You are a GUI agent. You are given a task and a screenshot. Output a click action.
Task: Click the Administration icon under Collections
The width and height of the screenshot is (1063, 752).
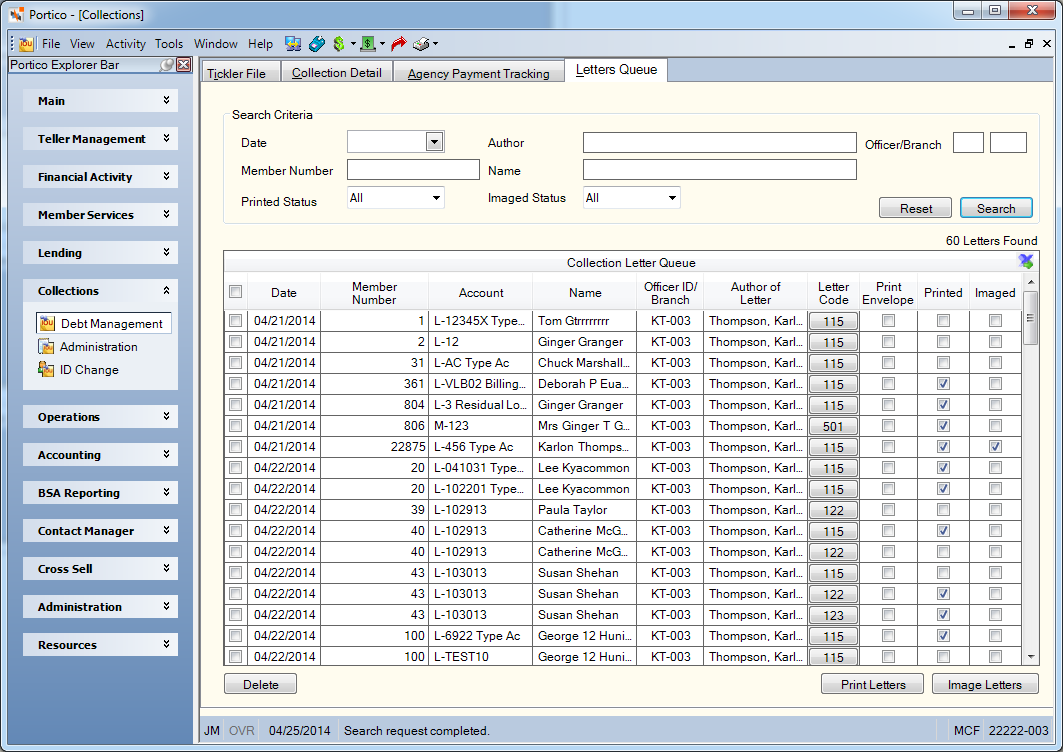pyautogui.click(x=46, y=347)
